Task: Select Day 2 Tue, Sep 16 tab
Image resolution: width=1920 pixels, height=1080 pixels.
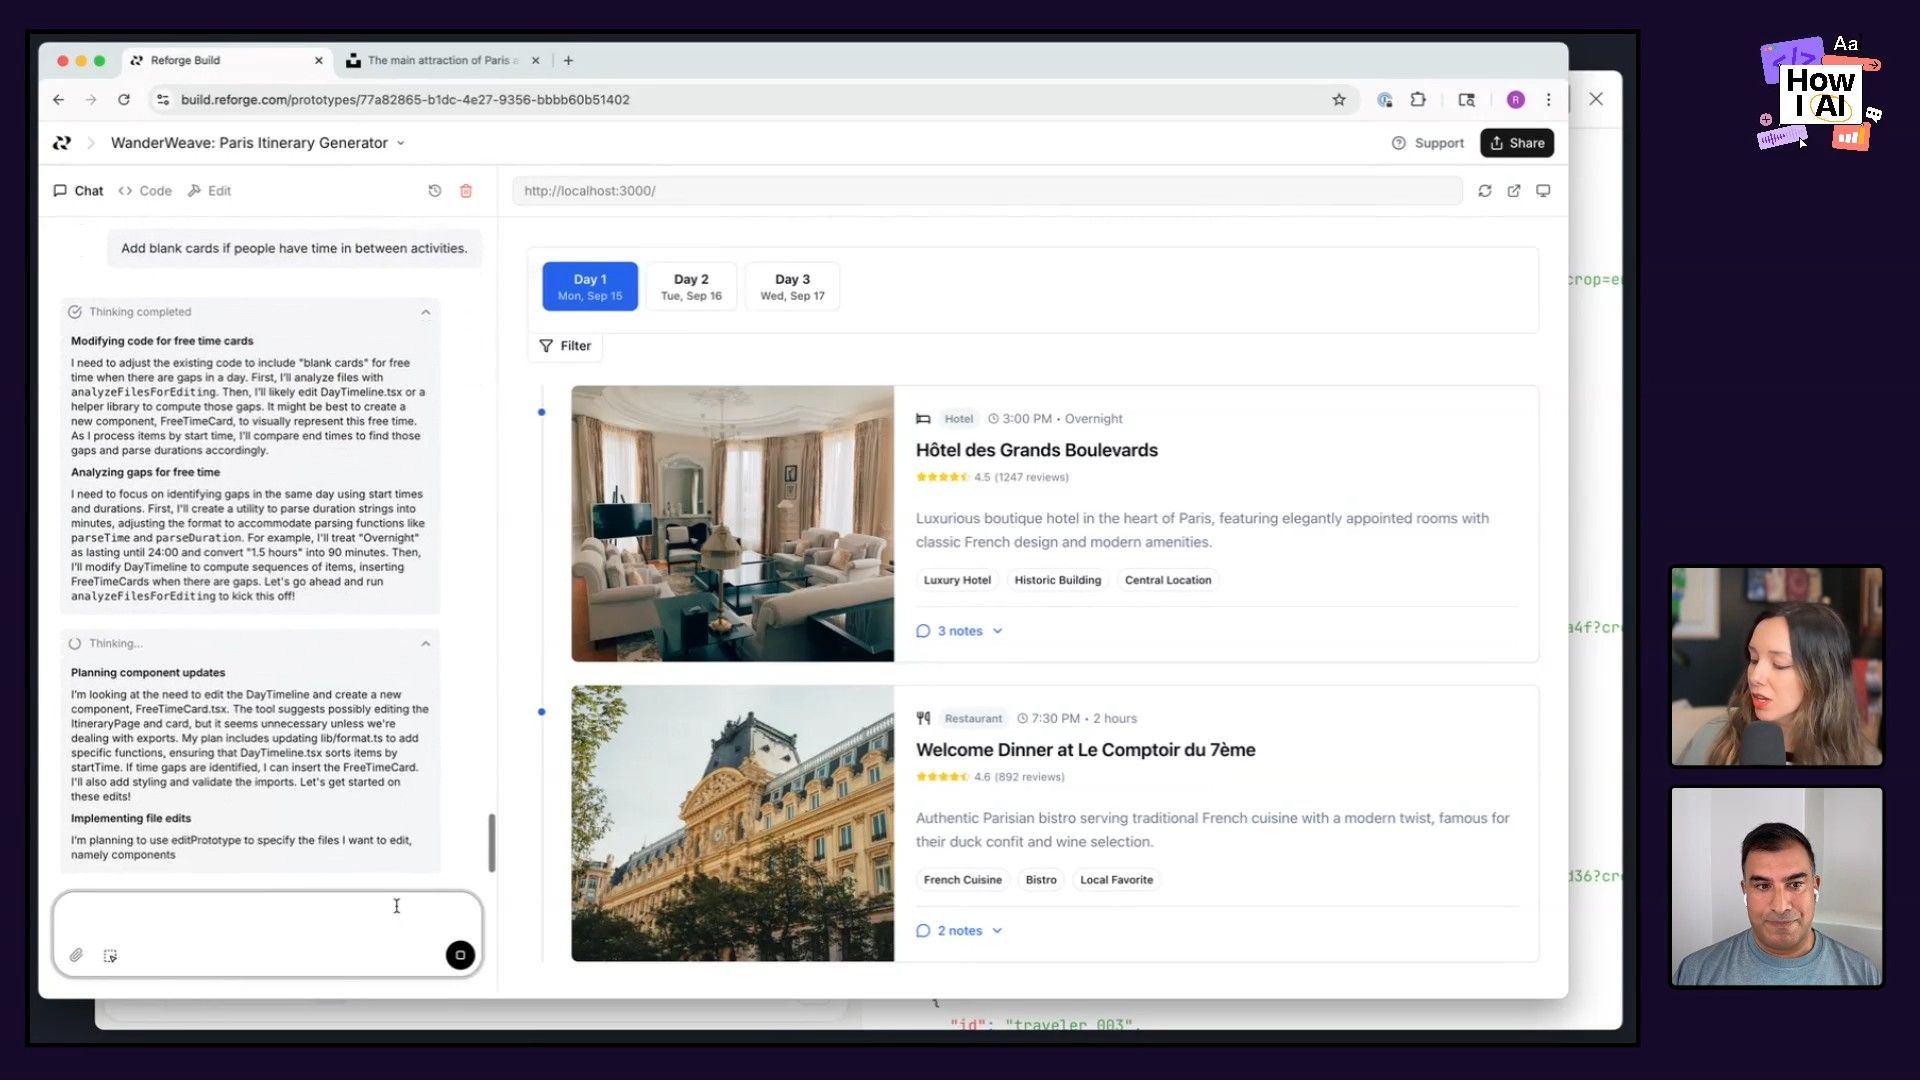Action: click(691, 287)
